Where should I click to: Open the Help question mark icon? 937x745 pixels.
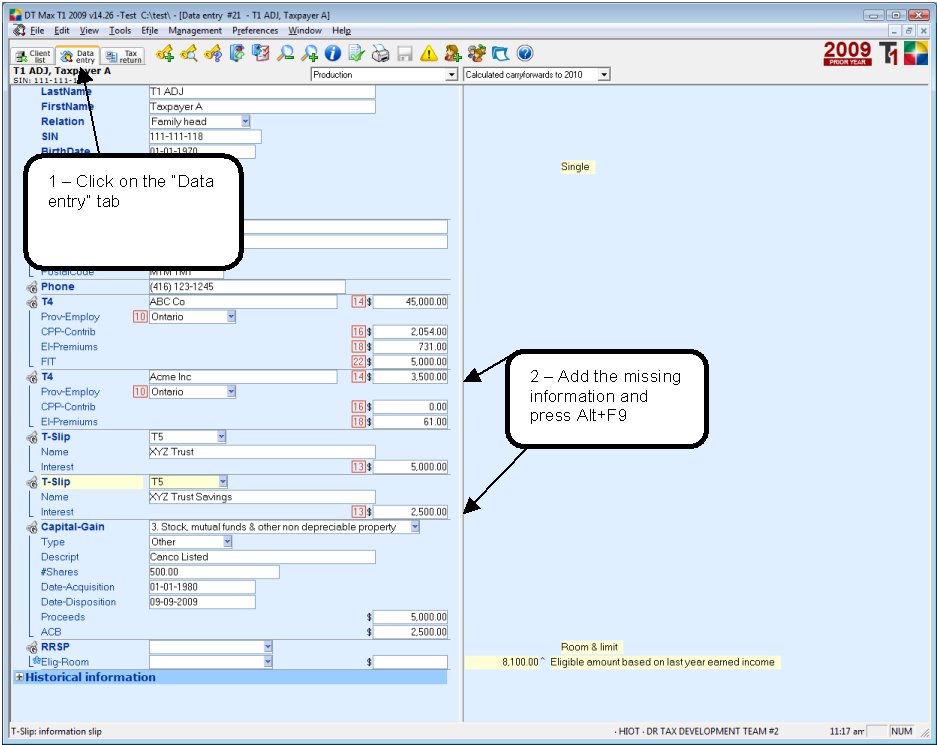[x=524, y=54]
